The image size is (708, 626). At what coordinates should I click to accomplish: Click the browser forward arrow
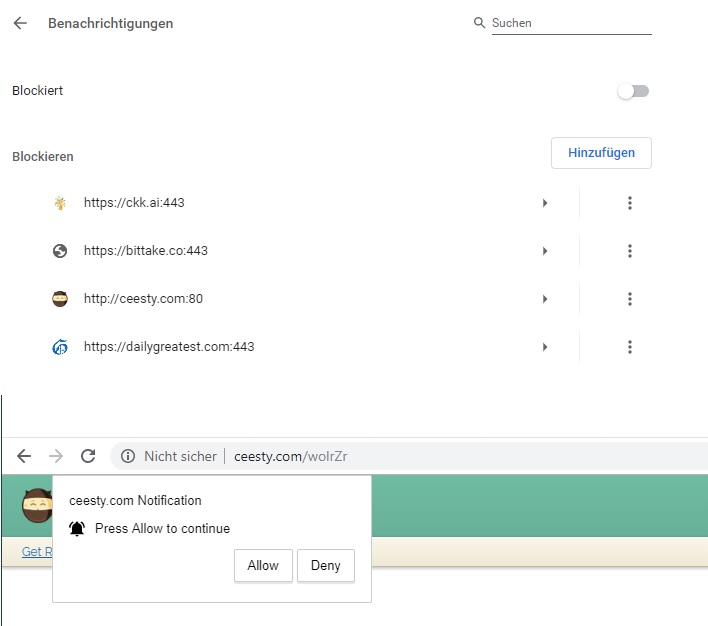pos(56,456)
